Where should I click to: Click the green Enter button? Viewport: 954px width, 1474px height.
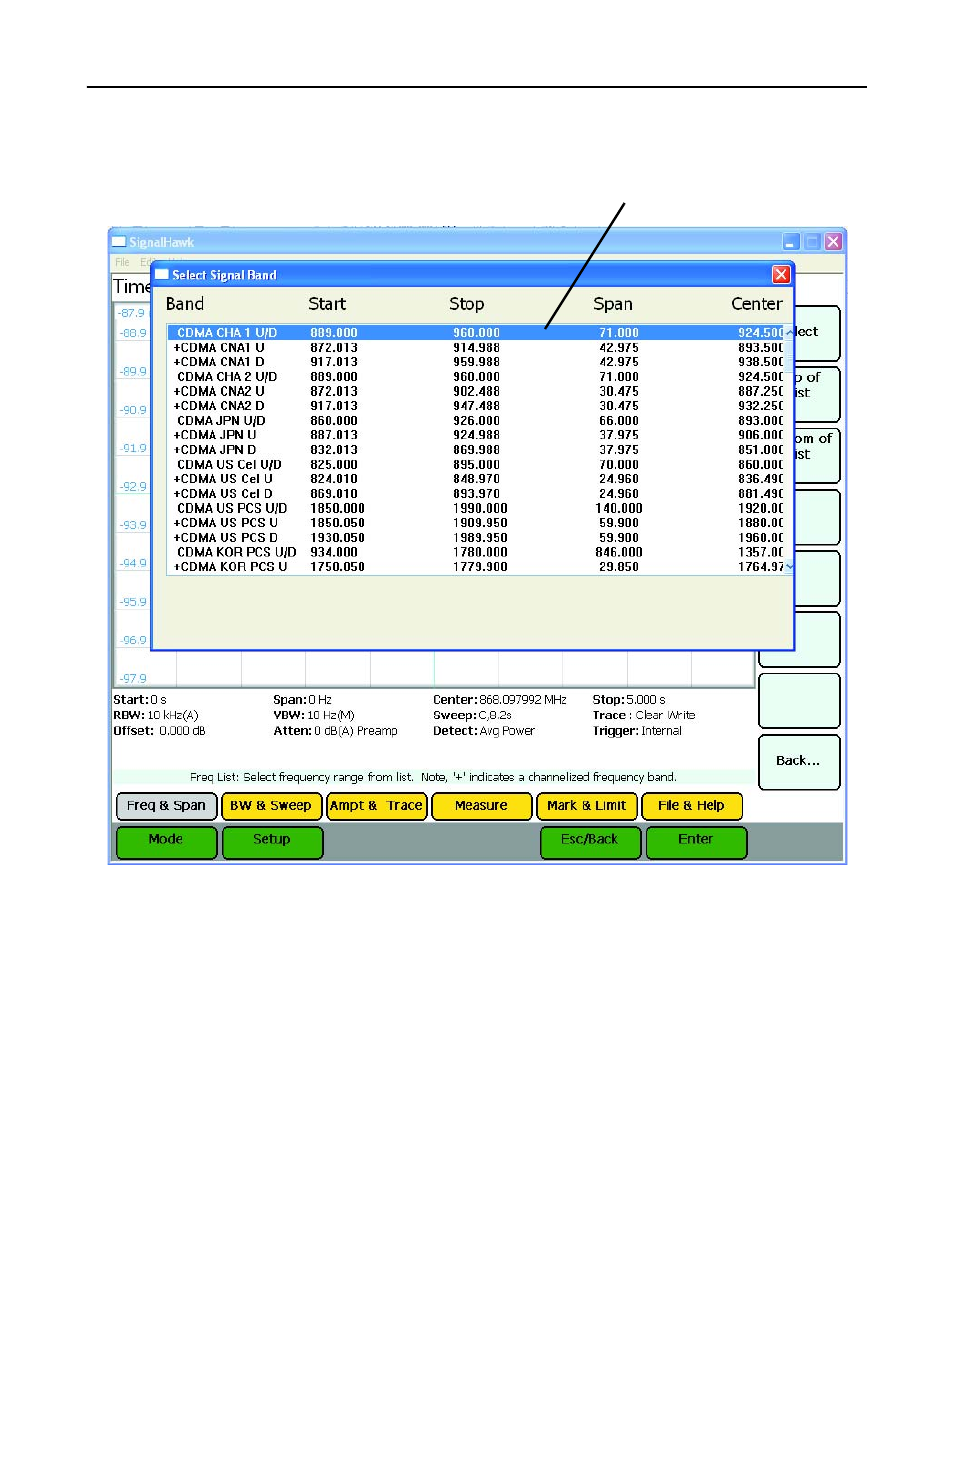coord(696,842)
